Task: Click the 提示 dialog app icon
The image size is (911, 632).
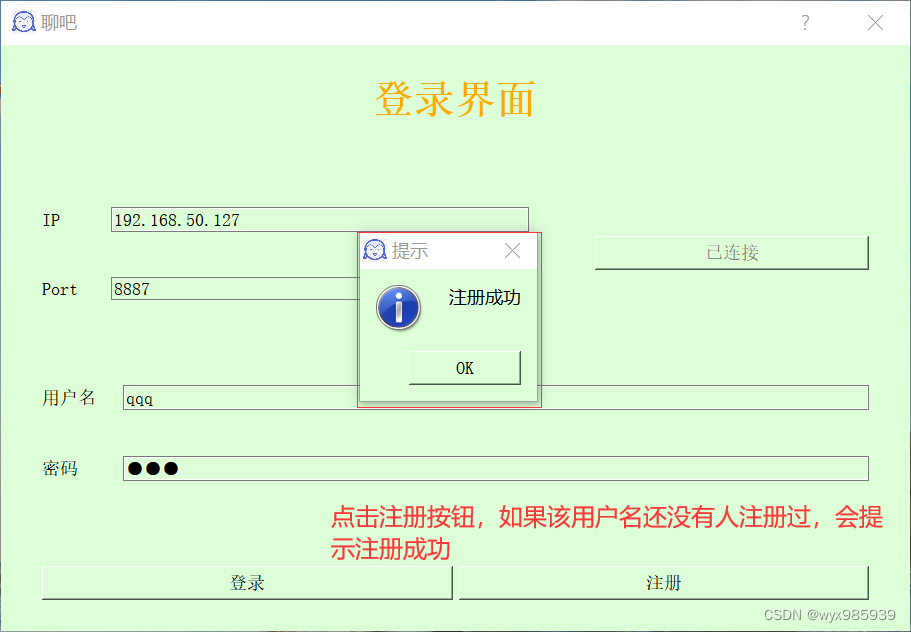Action: pos(375,250)
